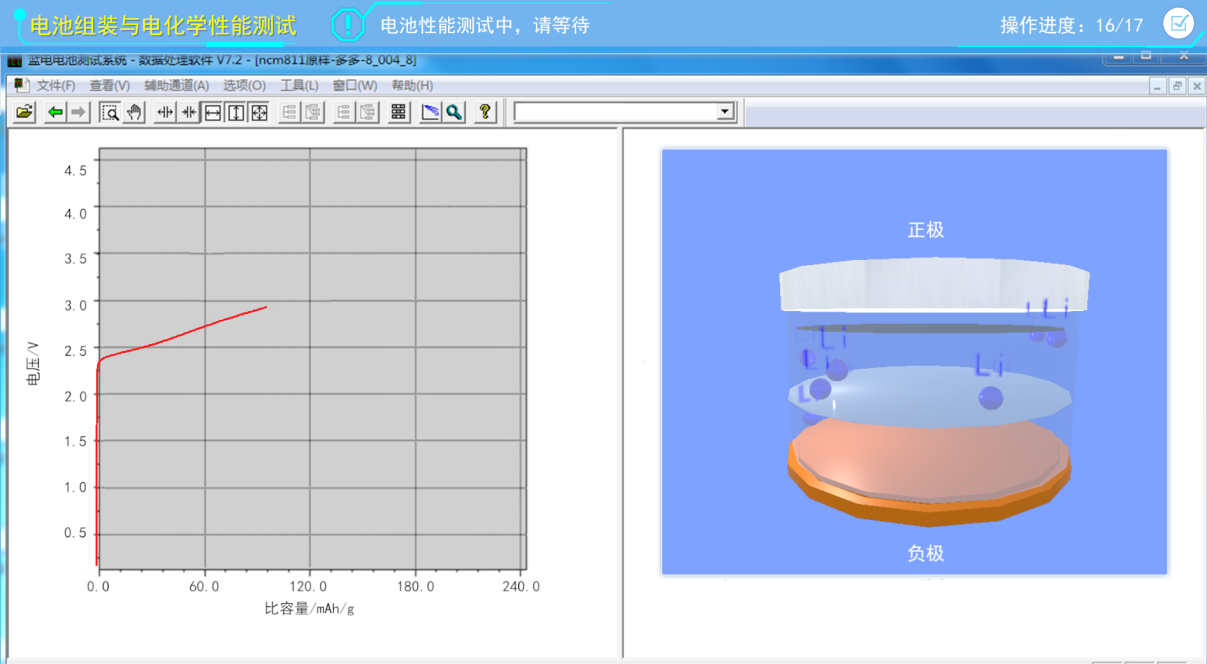Click the grid layout toolbar icon
The width and height of the screenshot is (1207, 664).
pos(399,112)
